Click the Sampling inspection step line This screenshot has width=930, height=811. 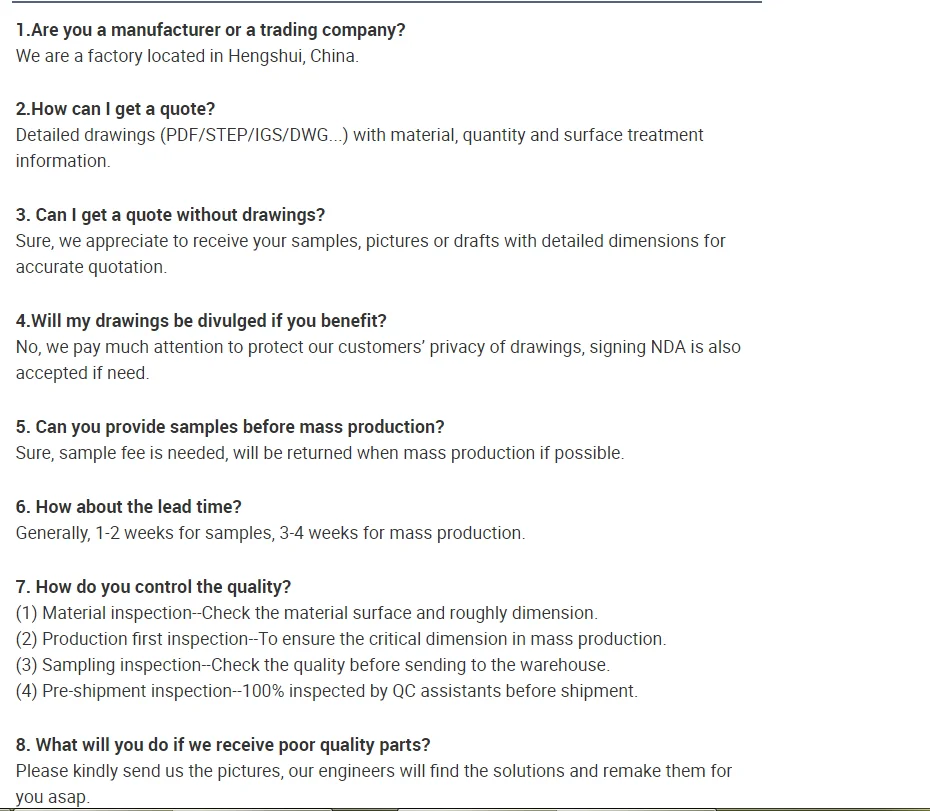[x=312, y=665]
